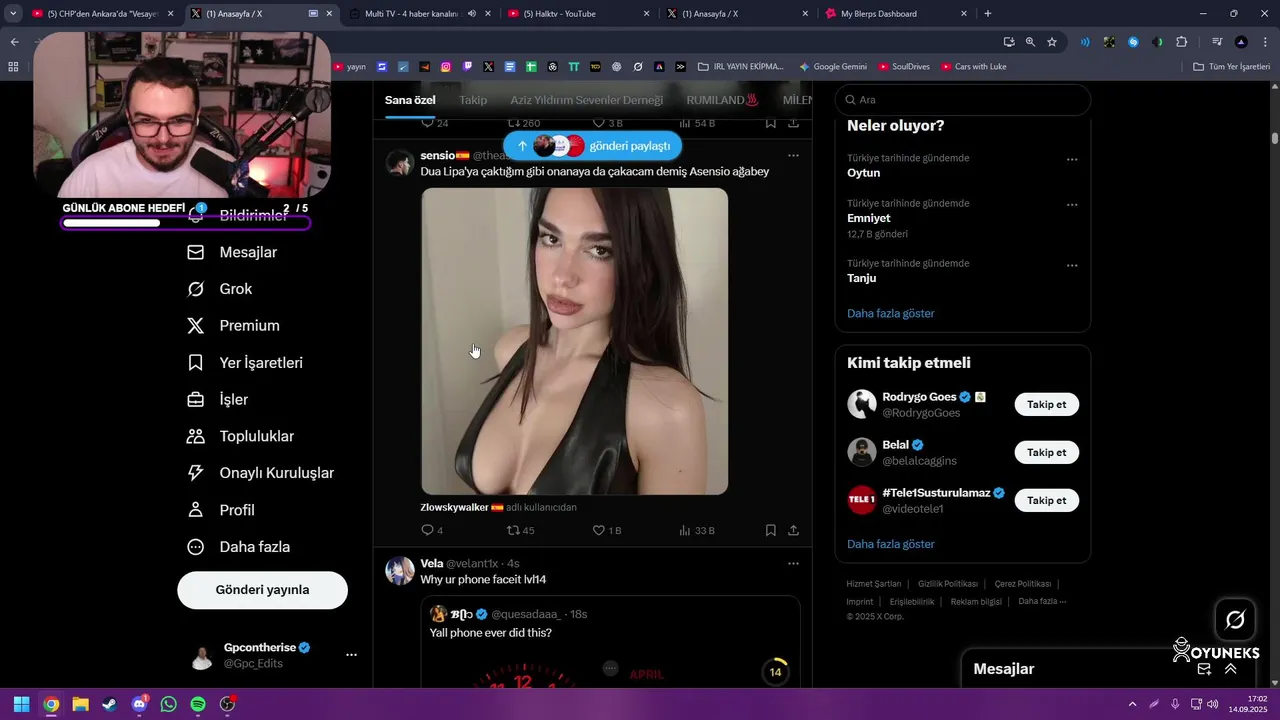The height and width of the screenshot is (720, 1280).
Task: Switch to Takip timeline tab
Action: 473,100
